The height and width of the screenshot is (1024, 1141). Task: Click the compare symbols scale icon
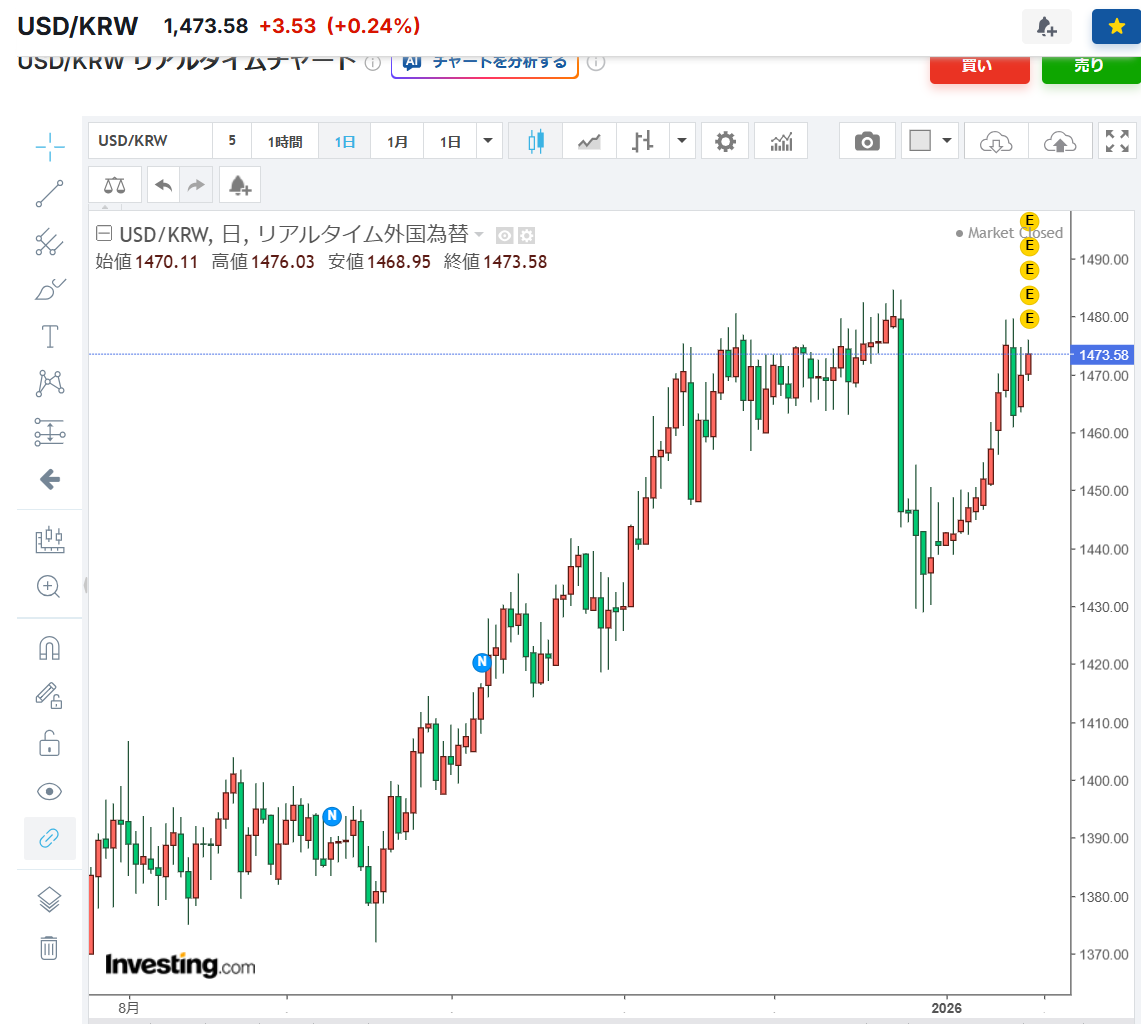(115, 185)
